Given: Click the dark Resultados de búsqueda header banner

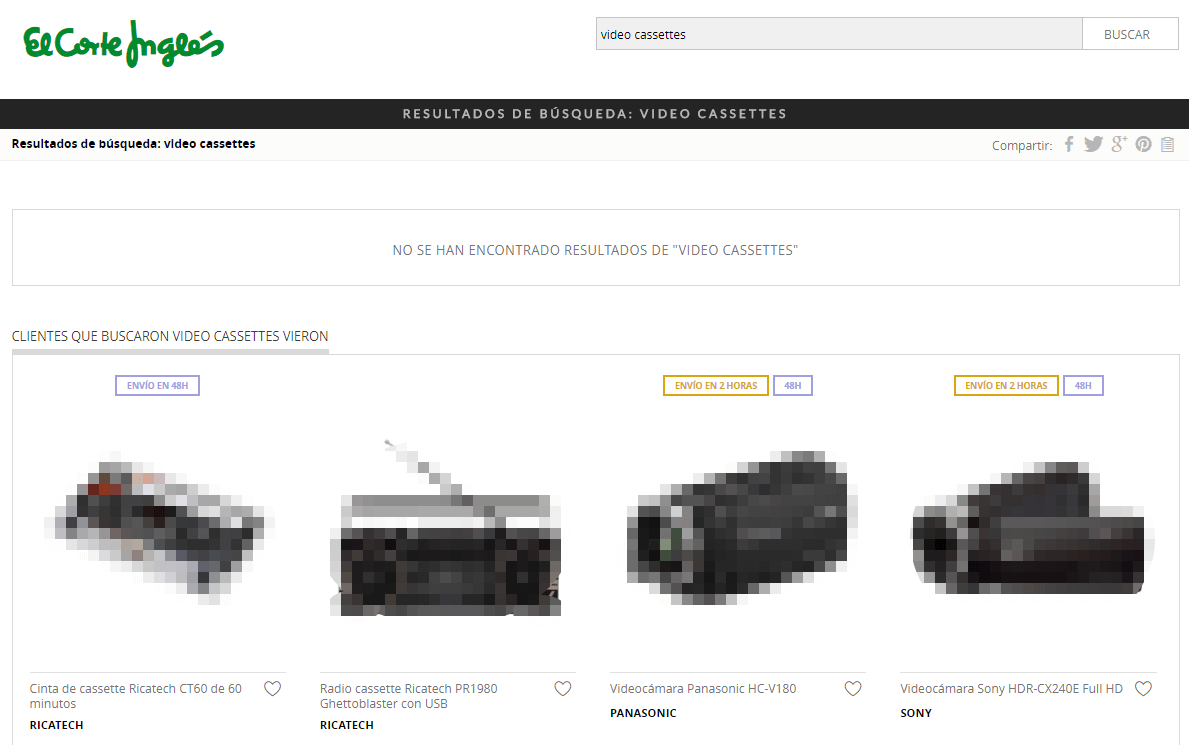Looking at the screenshot, I should point(594,114).
